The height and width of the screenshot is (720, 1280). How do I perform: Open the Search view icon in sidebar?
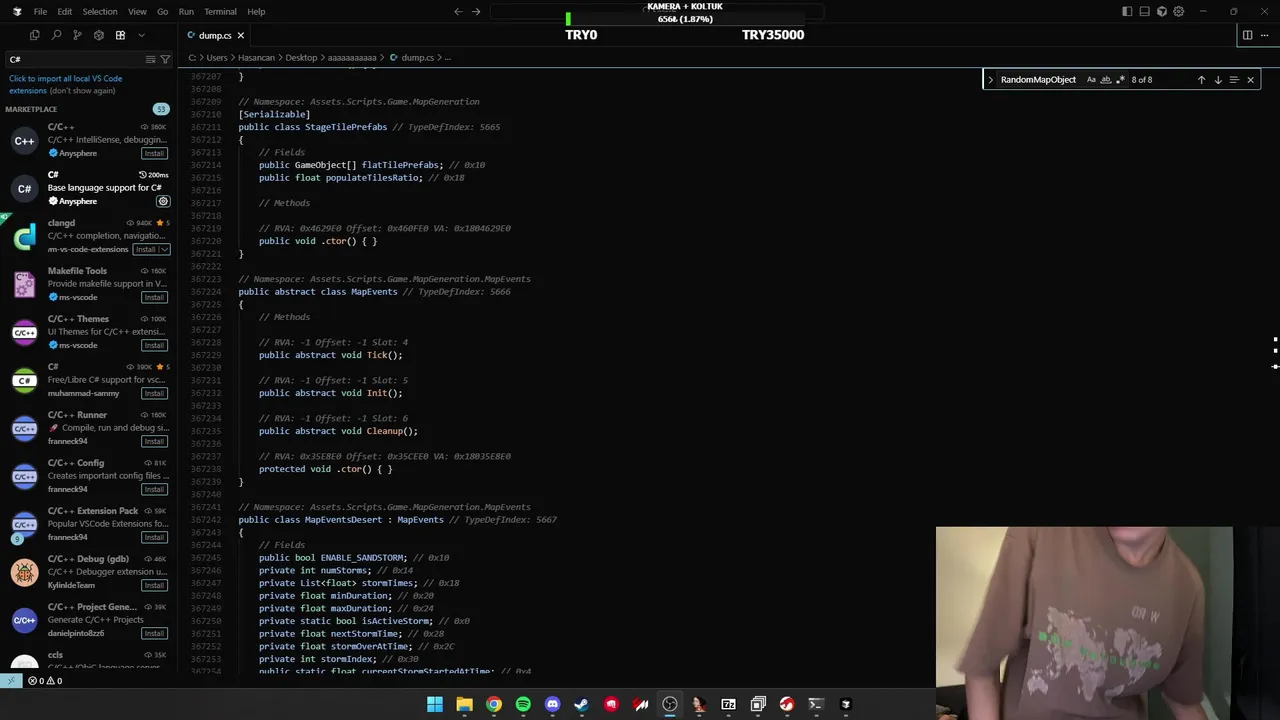pyautogui.click(x=56, y=35)
